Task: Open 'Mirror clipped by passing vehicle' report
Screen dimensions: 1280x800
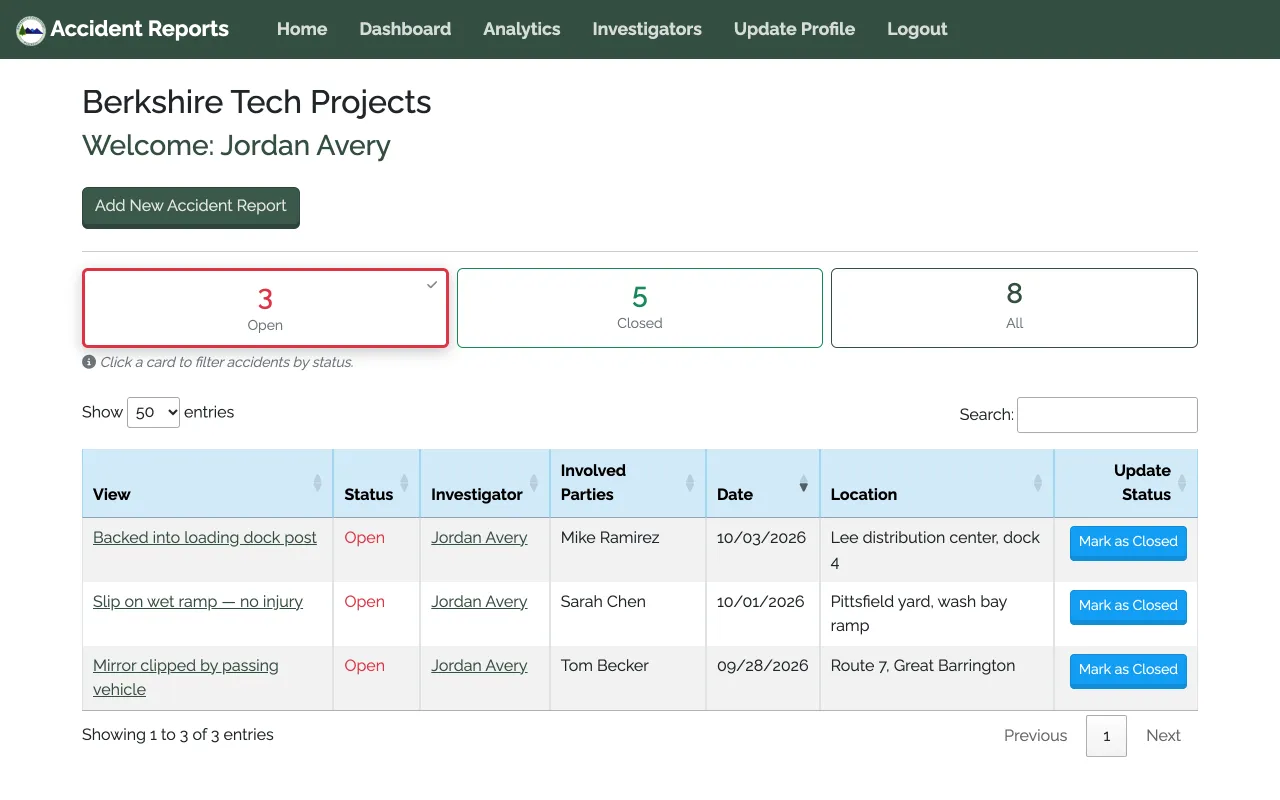Action: [x=186, y=677]
